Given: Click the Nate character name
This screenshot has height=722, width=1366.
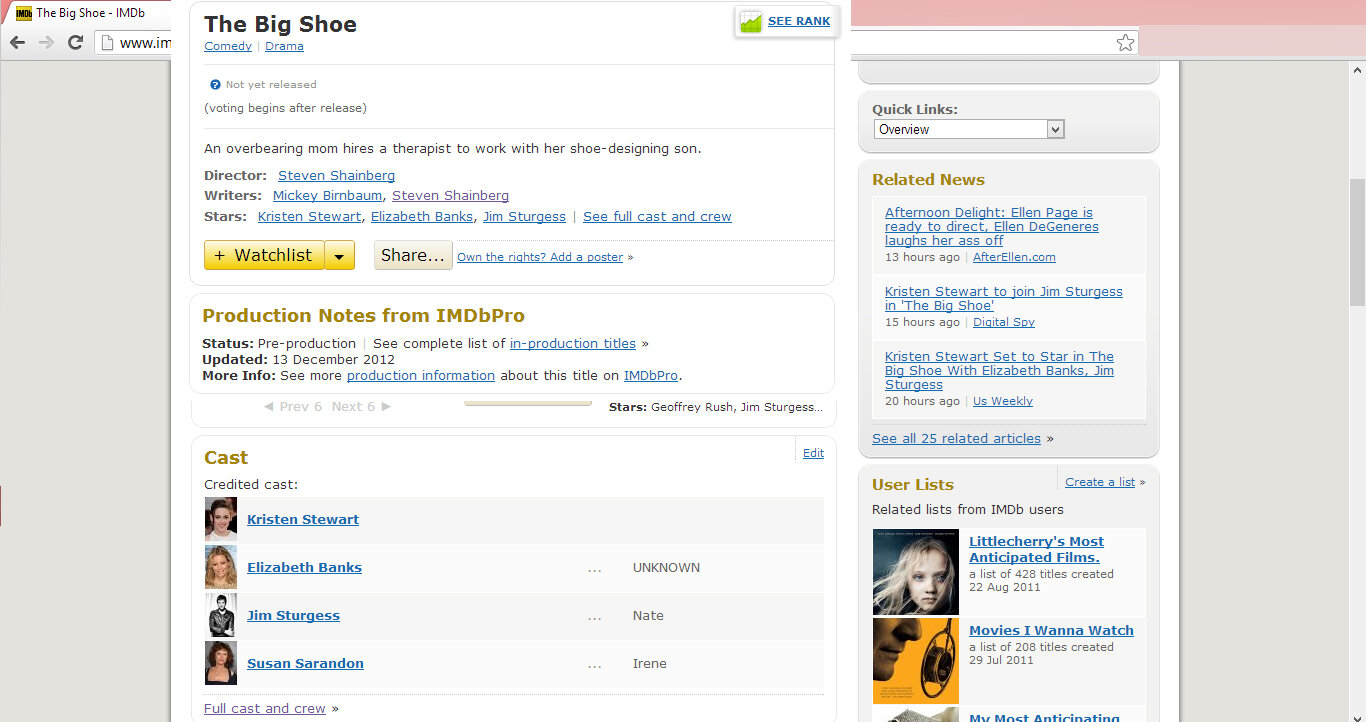Looking at the screenshot, I should [x=648, y=616].
